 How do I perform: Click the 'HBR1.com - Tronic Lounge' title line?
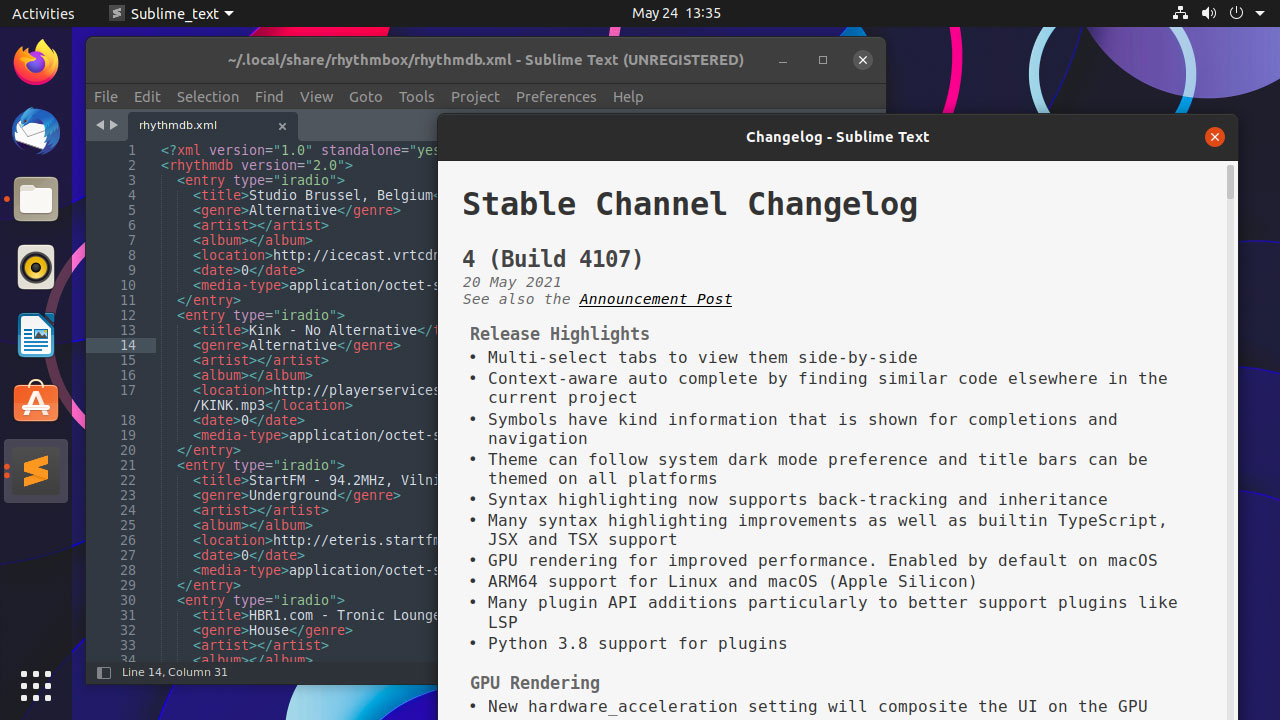pos(315,615)
